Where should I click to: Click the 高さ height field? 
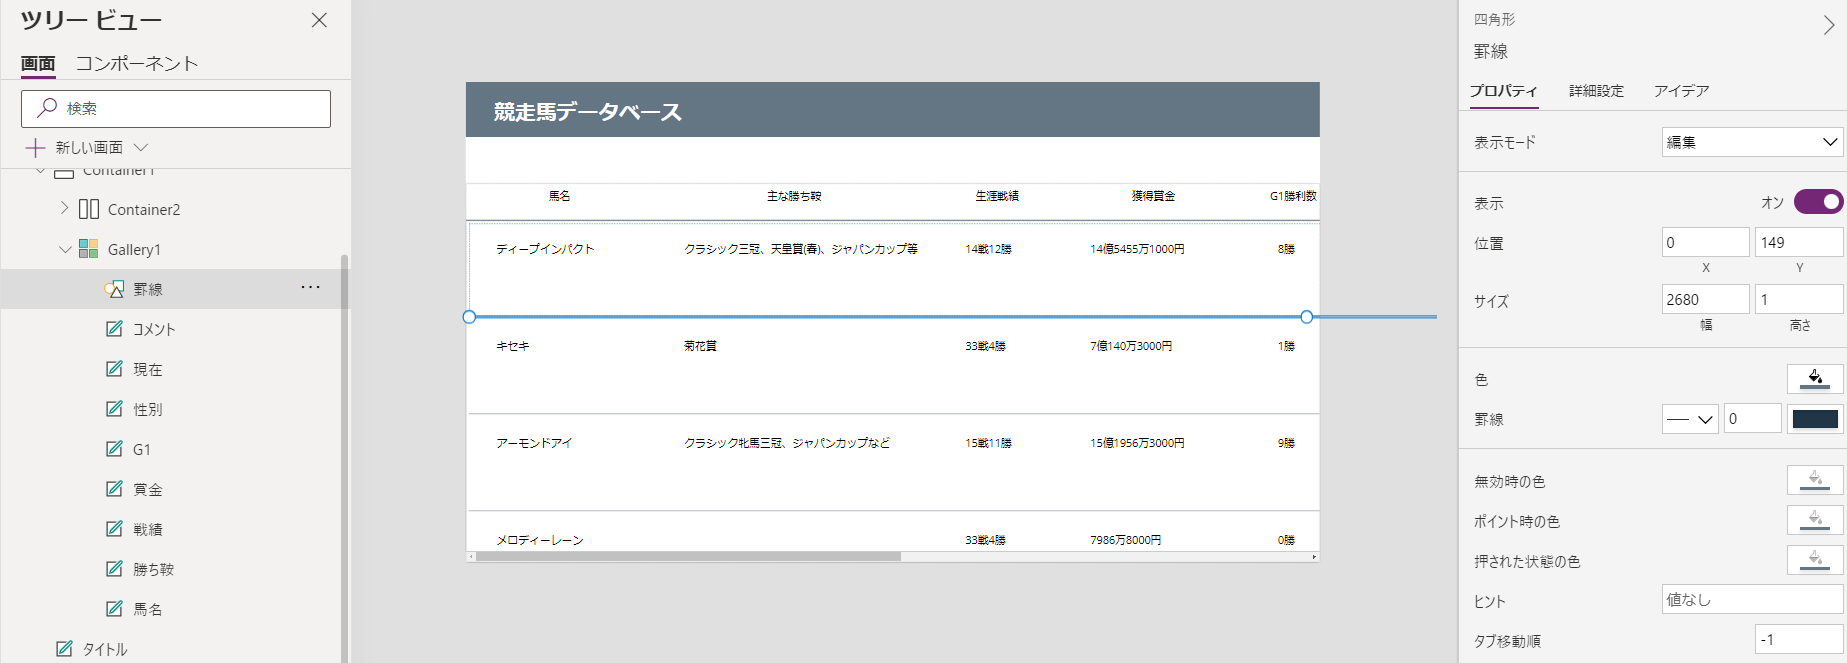(x=1798, y=299)
